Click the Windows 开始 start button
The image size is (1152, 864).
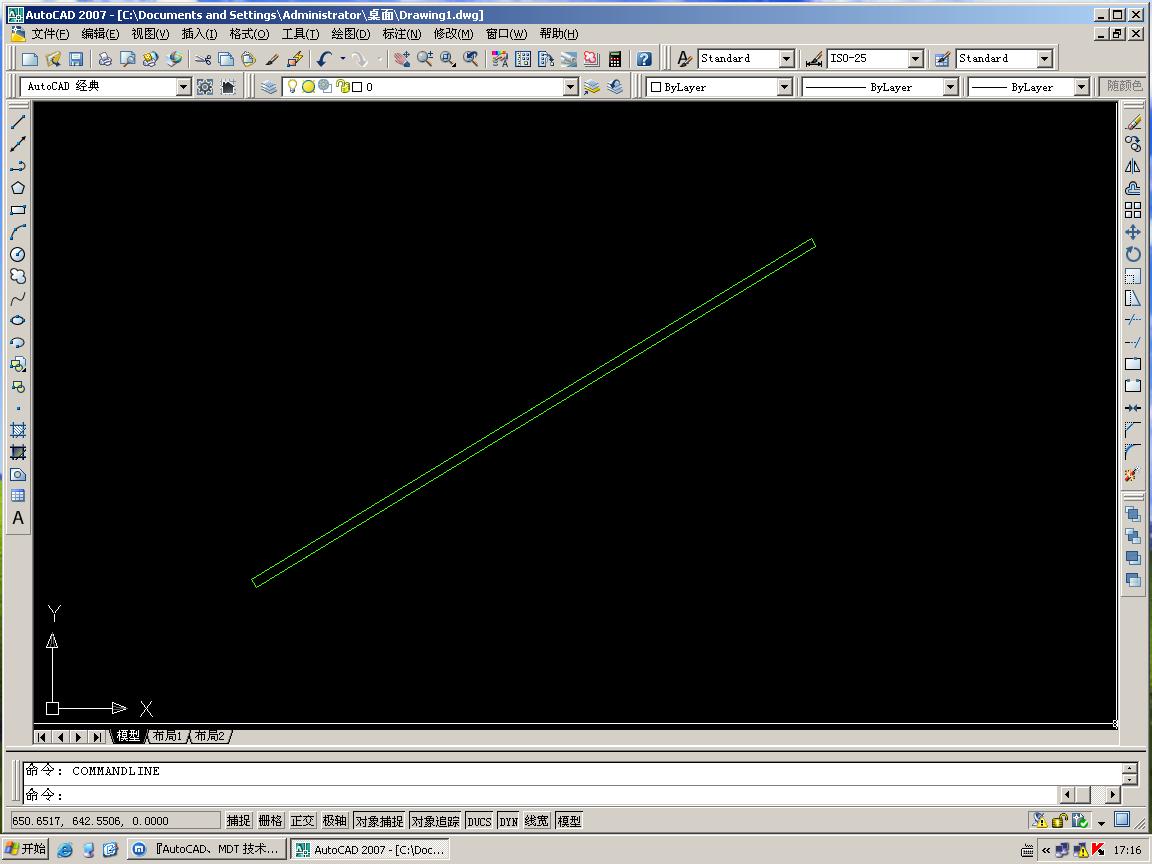[26, 849]
